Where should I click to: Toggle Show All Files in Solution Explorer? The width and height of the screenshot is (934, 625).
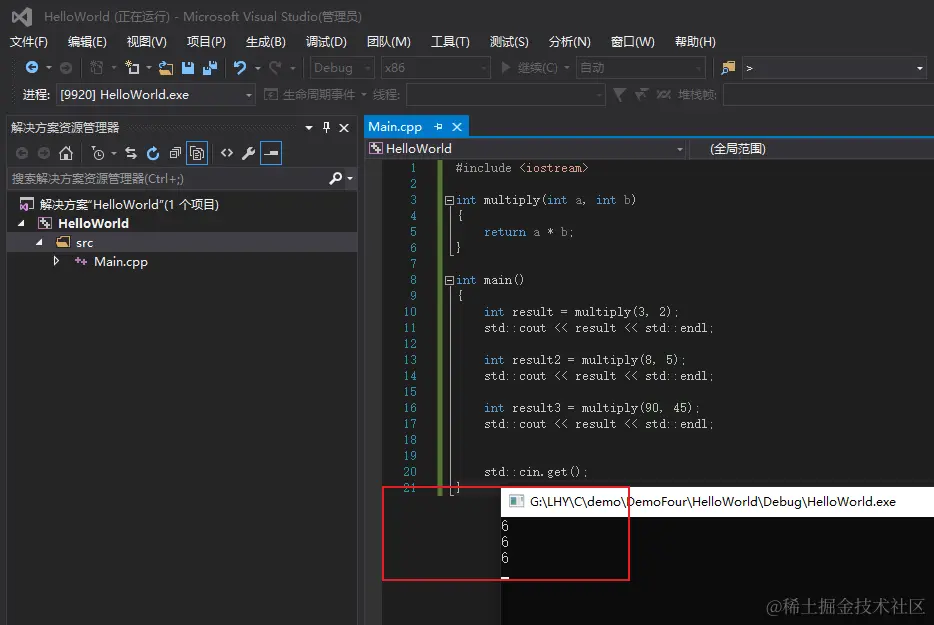pos(197,154)
